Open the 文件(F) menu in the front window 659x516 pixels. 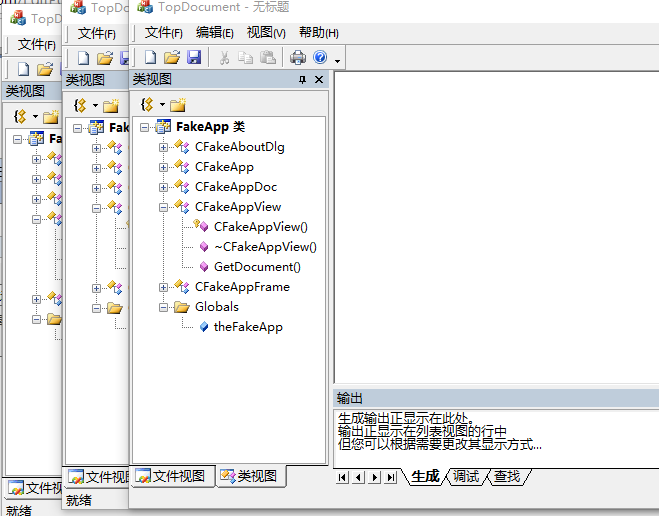tap(163, 33)
